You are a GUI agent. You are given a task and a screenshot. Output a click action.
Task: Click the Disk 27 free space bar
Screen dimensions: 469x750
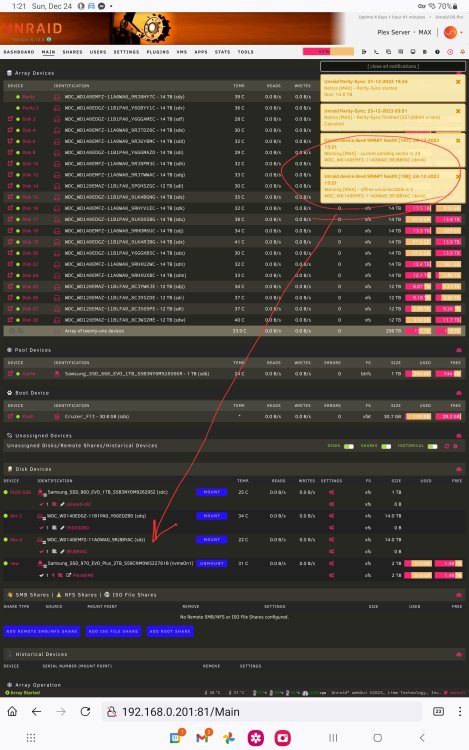coord(448,309)
